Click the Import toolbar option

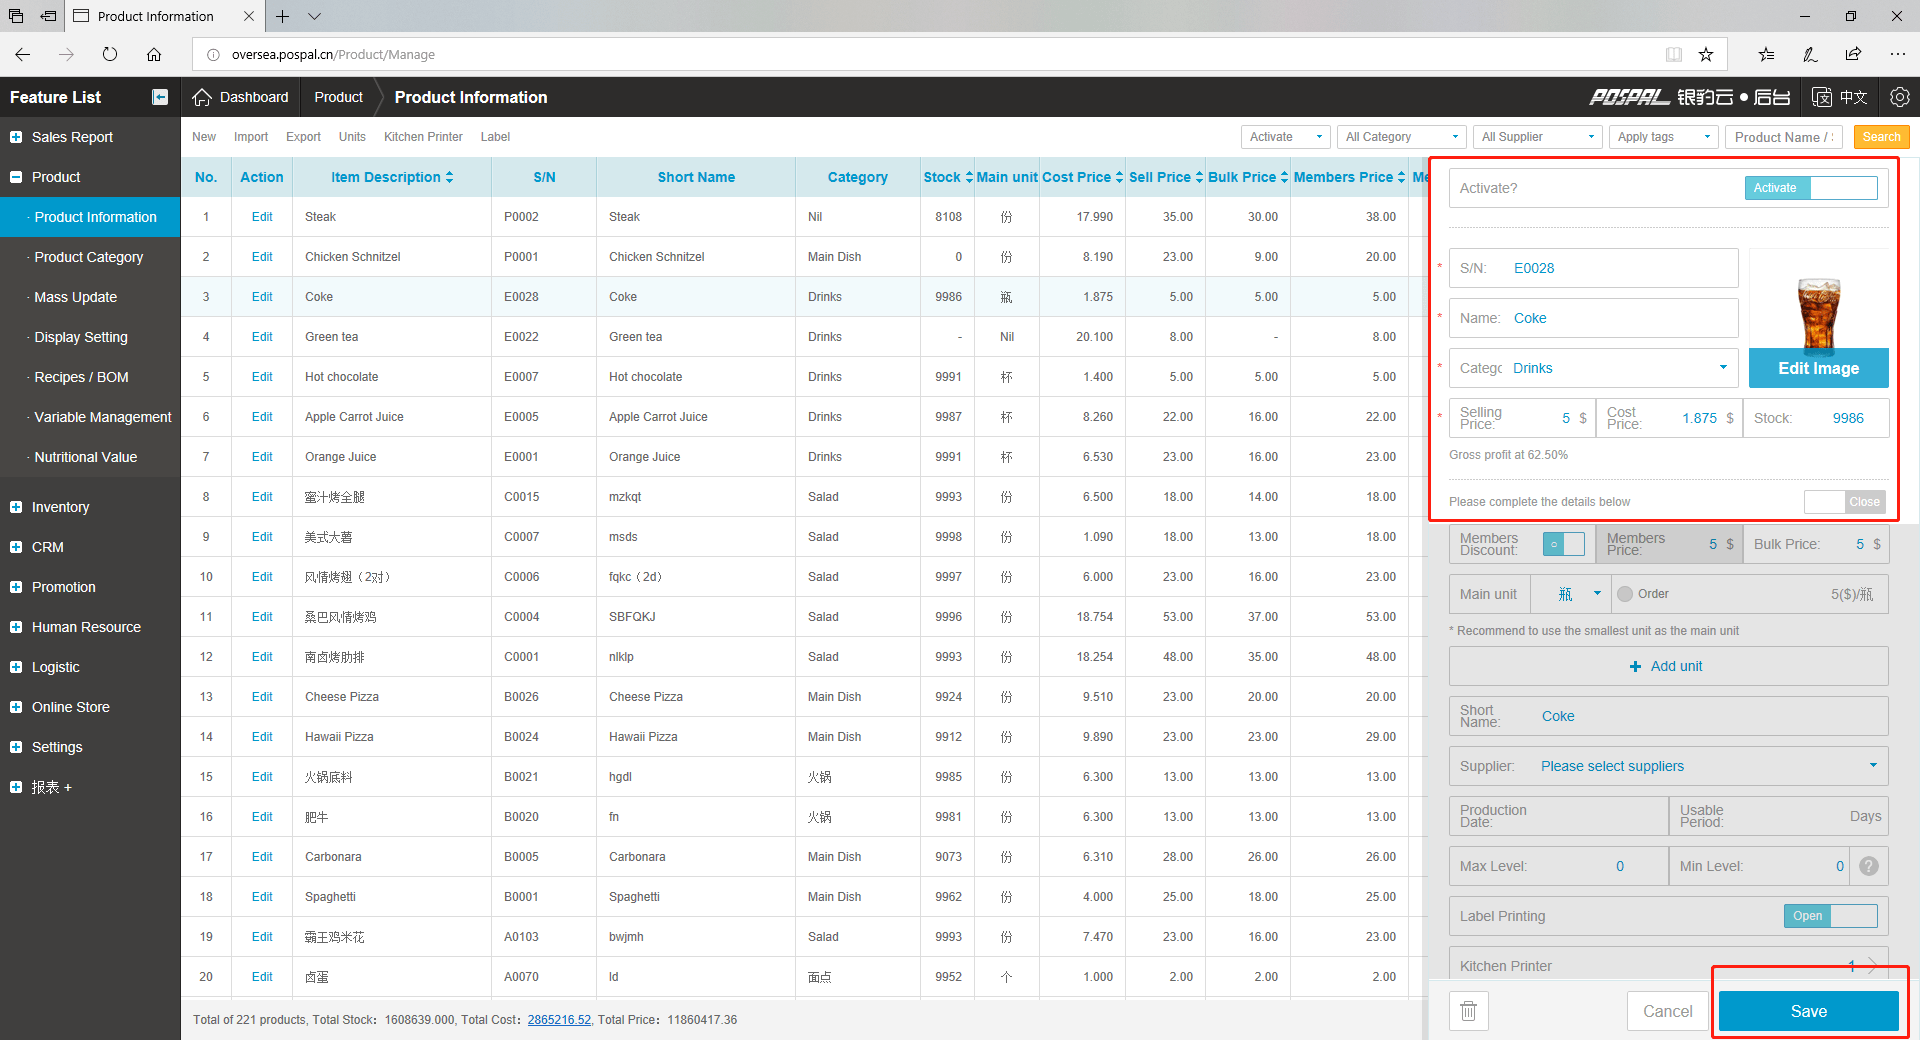[251, 137]
